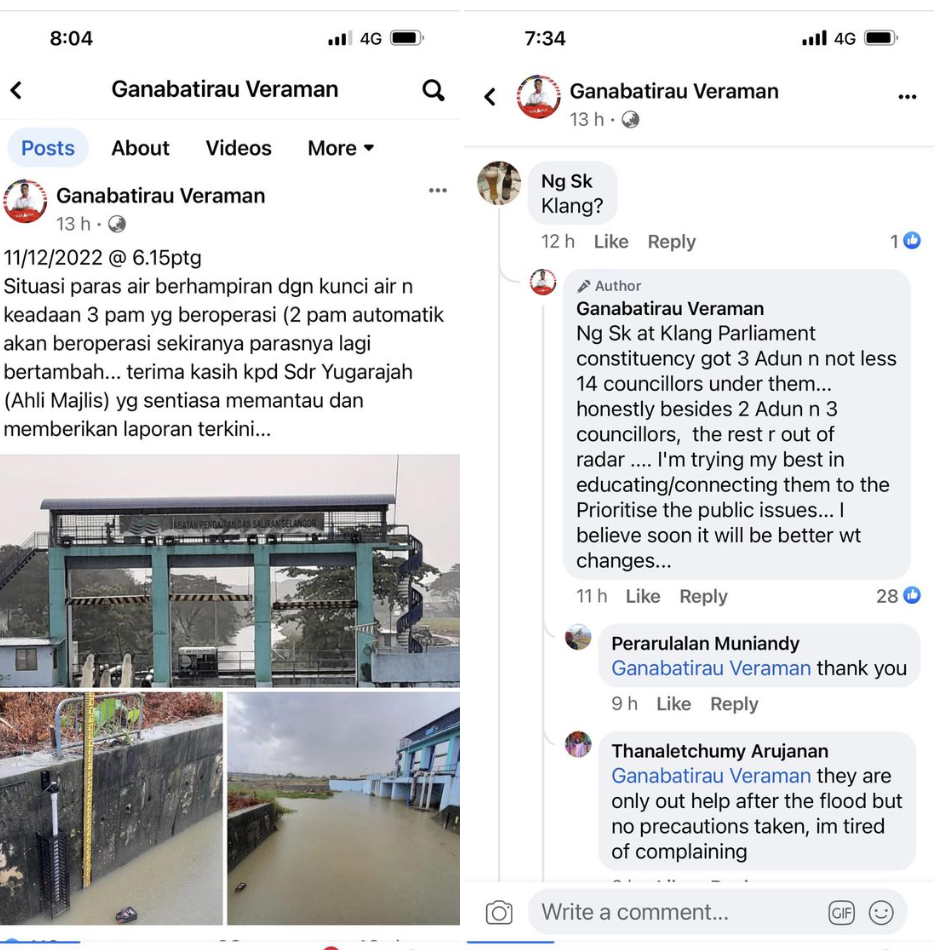Screen dimensions: 934x950
Task: Open the camera icon in comment bar
Action: coord(499,912)
